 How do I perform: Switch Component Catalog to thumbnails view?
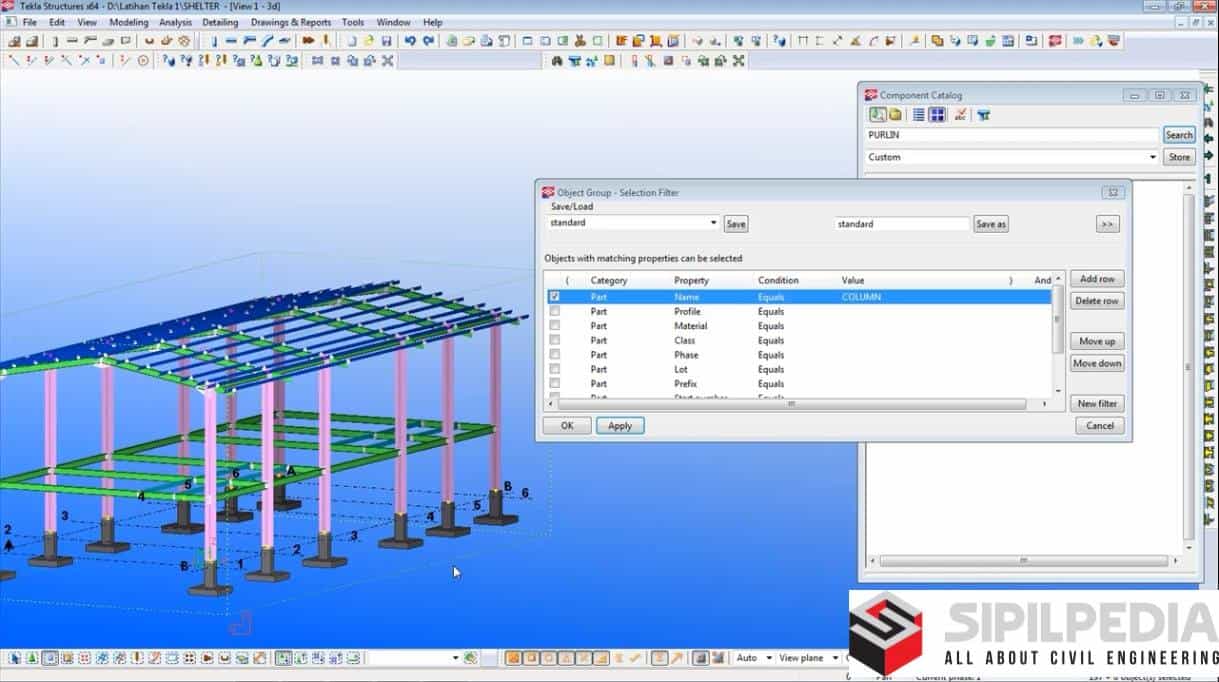tap(937, 115)
